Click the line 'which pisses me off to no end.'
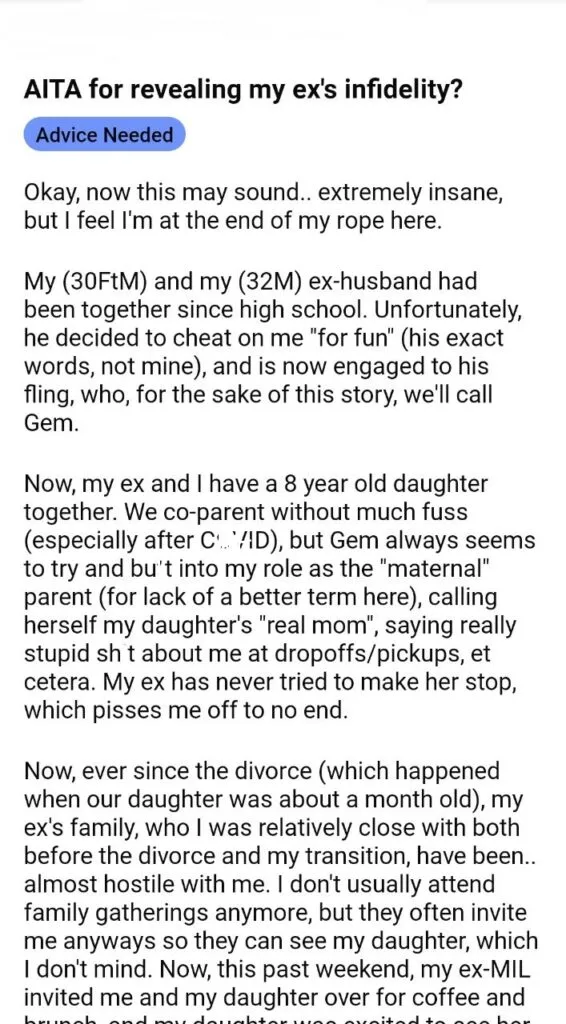The height and width of the screenshot is (1024, 566). [x=185, y=711]
